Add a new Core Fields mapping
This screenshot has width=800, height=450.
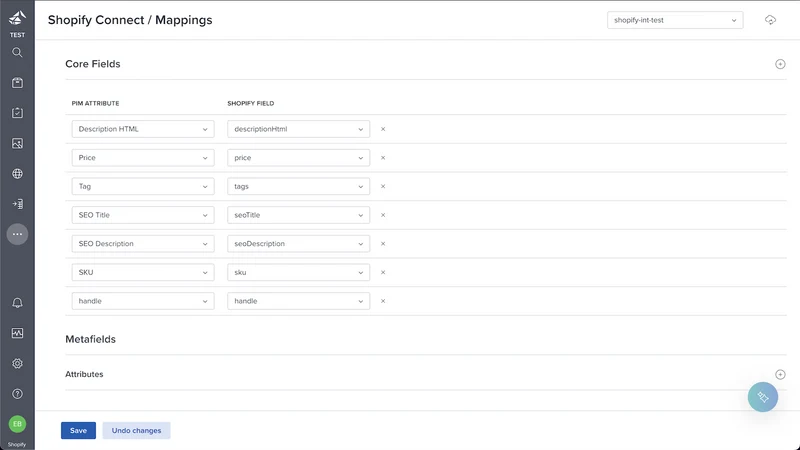click(780, 64)
